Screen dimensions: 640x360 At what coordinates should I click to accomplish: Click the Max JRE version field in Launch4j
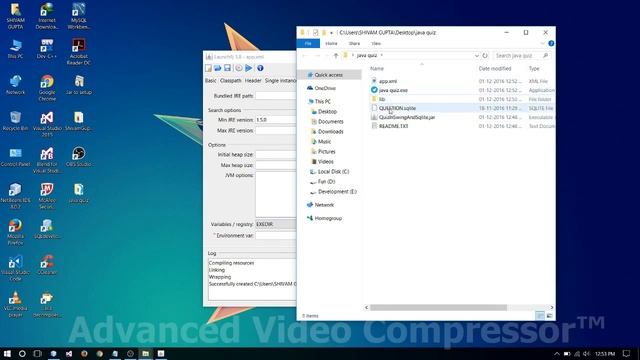pos(276,131)
